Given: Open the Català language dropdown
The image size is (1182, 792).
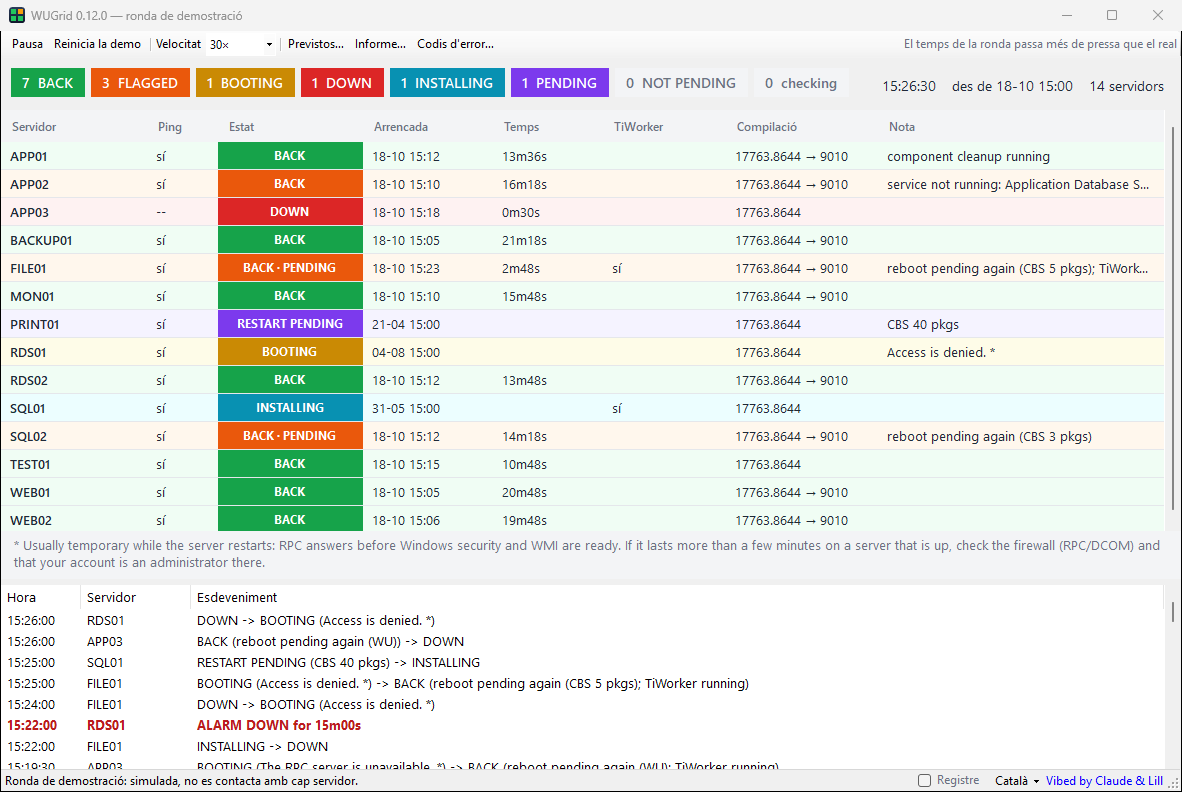Looking at the screenshot, I should coord(1017,781).
